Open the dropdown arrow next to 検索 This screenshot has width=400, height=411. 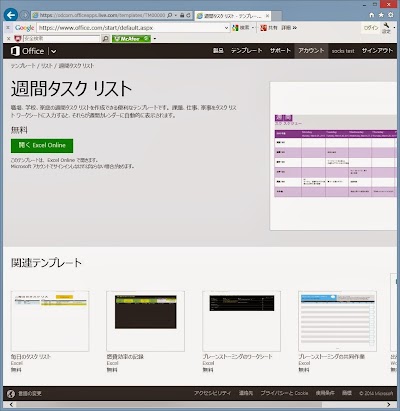(253, 28)
